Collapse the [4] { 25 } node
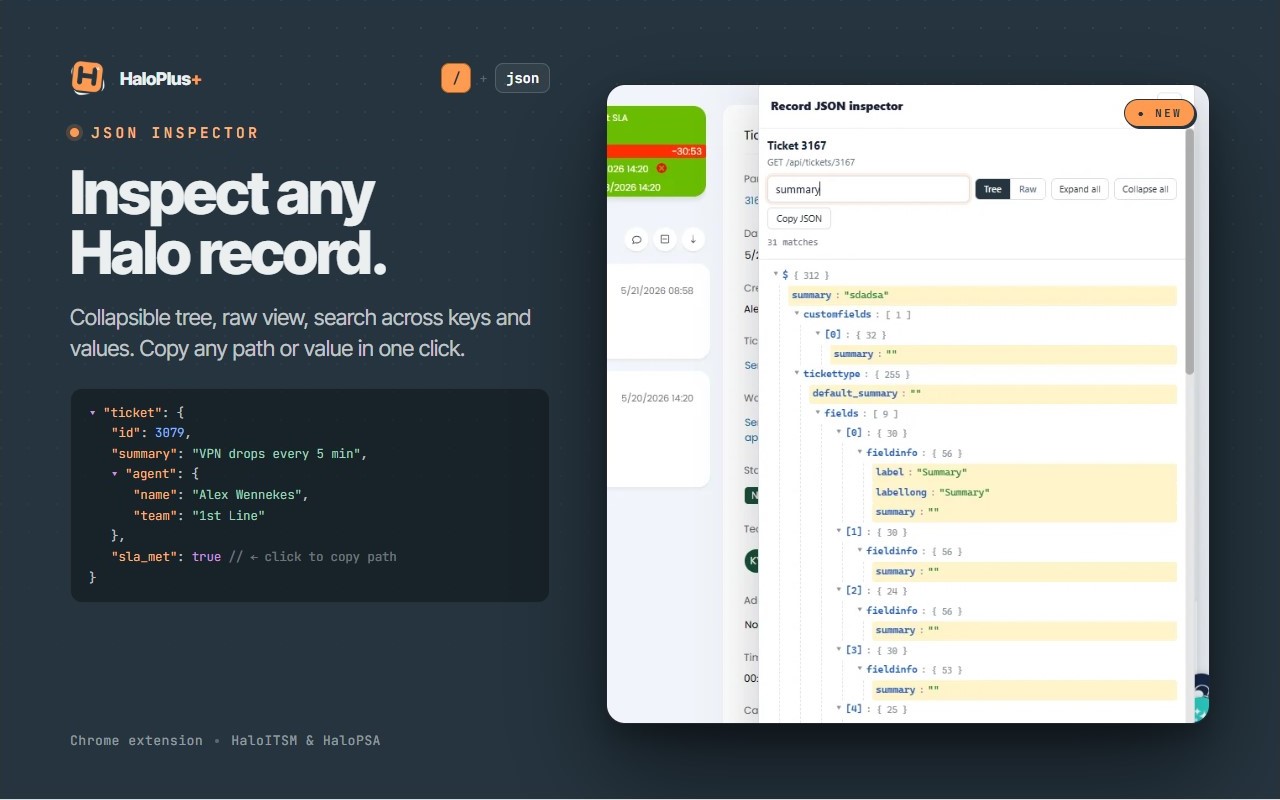1280x800 pixels. [x=839, y=709]
